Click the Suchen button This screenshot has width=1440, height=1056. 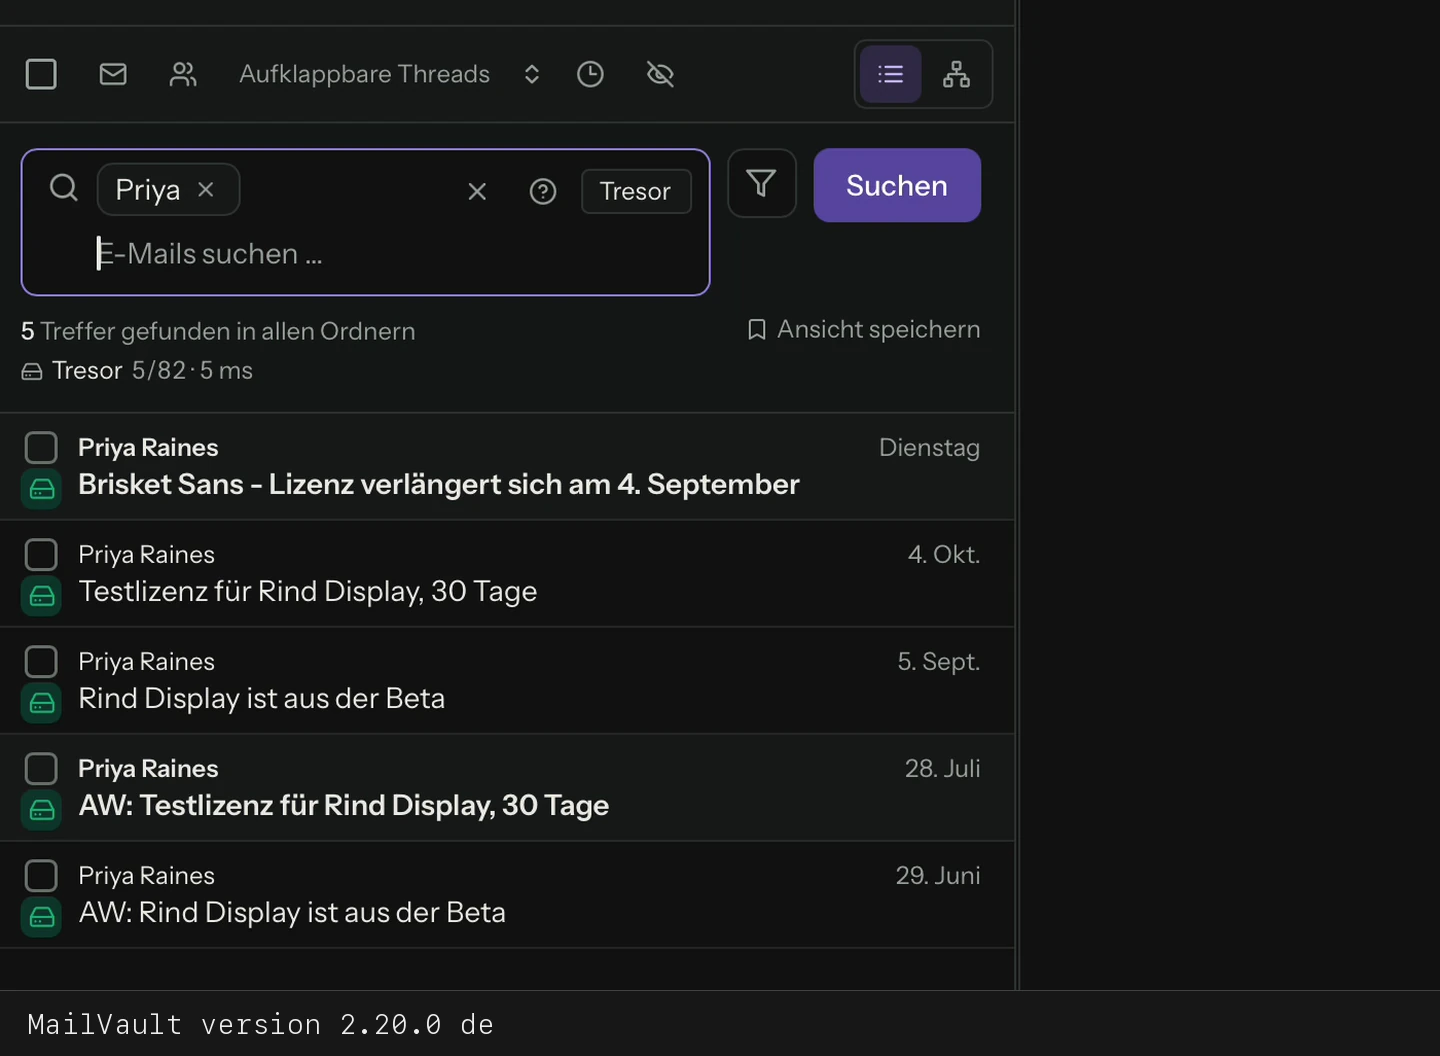[897, 185]
